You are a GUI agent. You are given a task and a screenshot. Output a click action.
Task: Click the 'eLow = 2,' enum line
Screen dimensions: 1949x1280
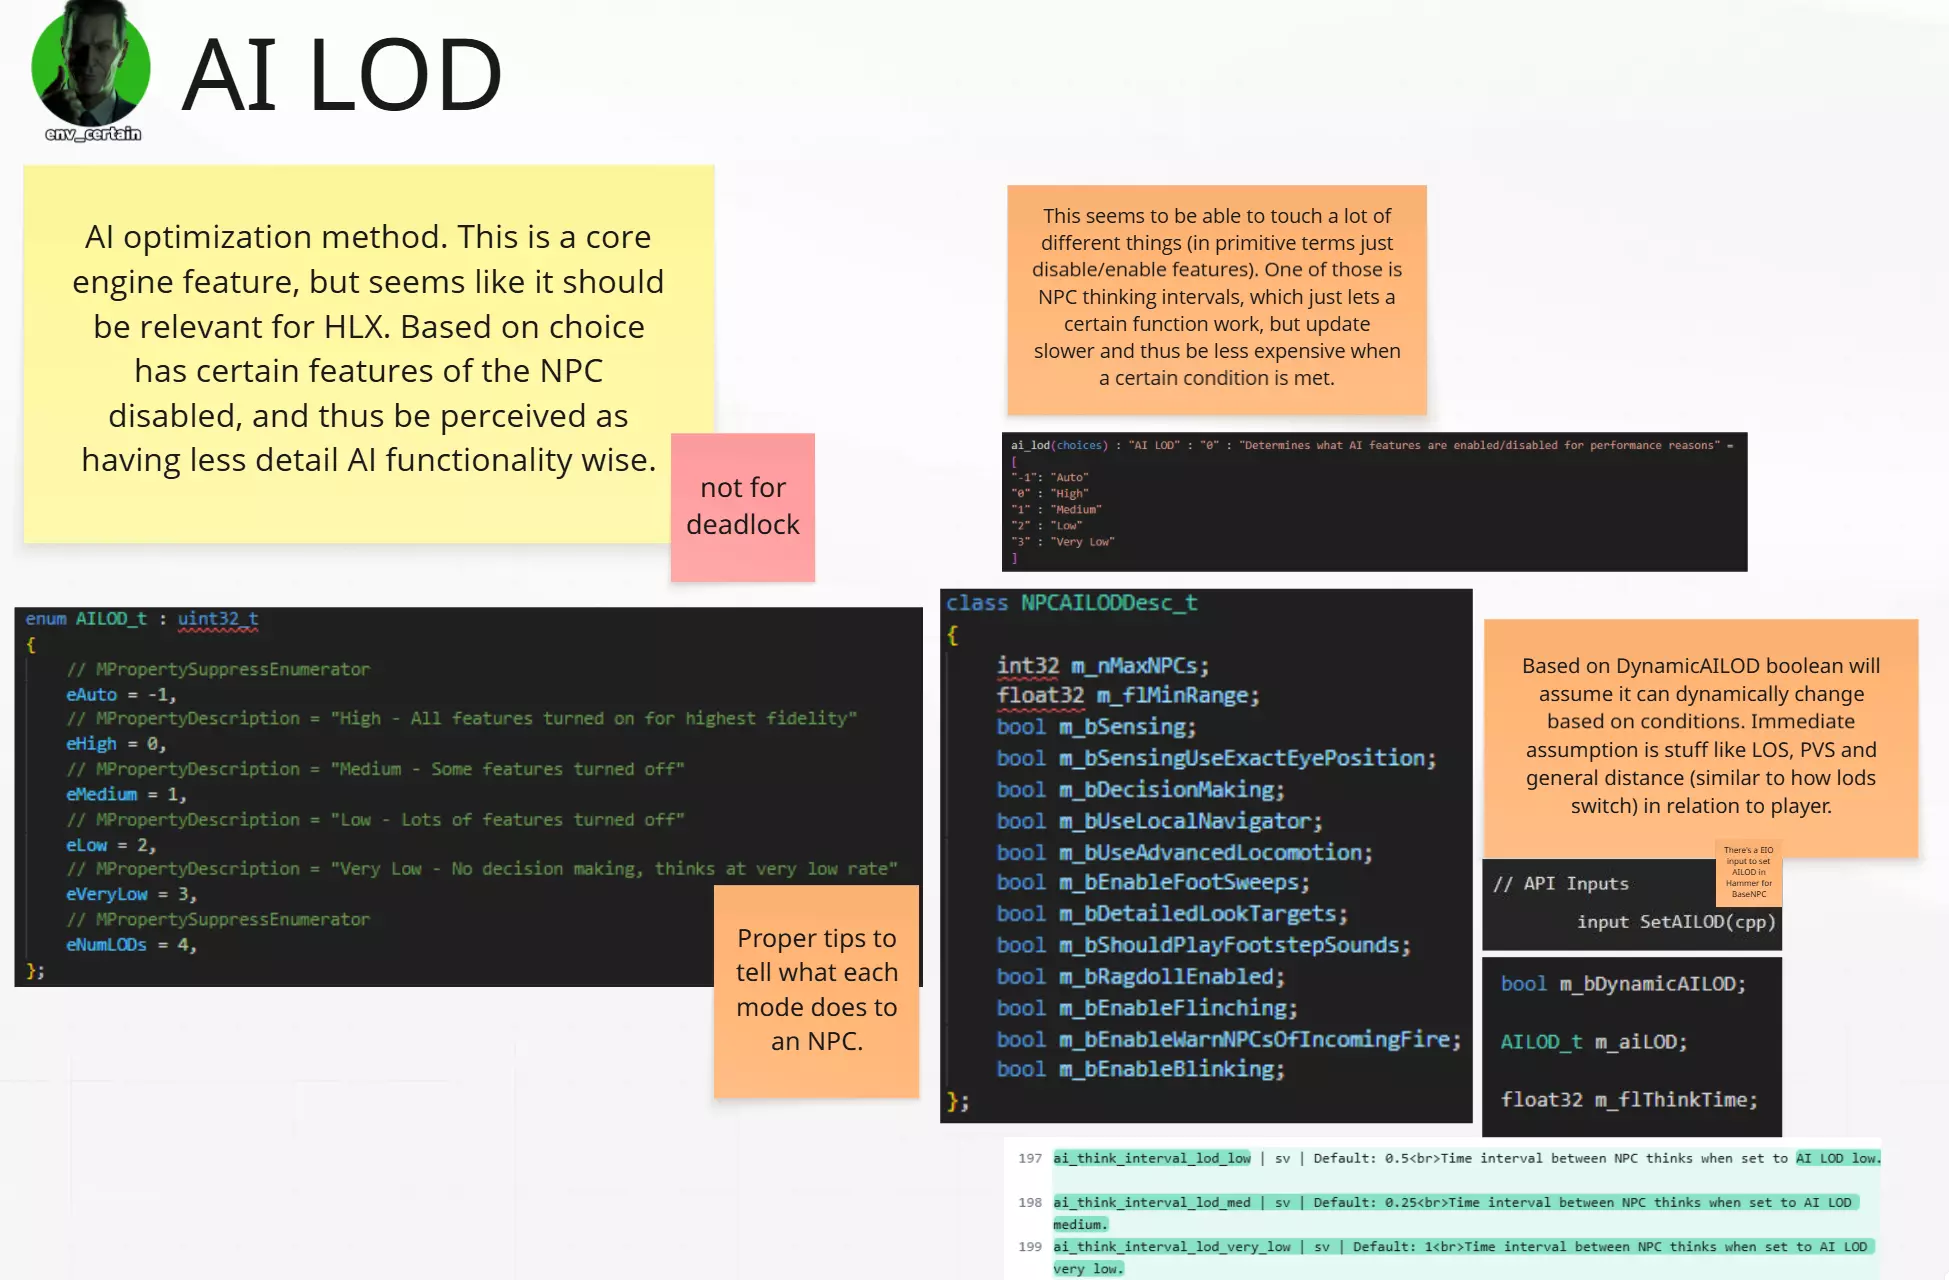(x=111, y=845)
